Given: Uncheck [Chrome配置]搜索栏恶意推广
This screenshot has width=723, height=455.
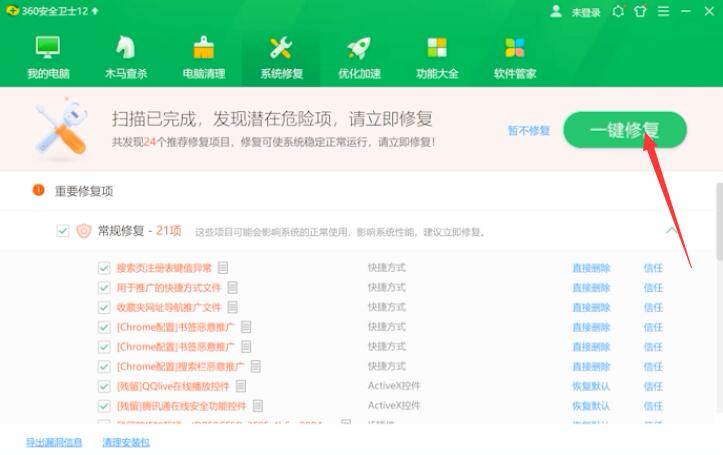Looking at the screenshot, I should [104, 366].
